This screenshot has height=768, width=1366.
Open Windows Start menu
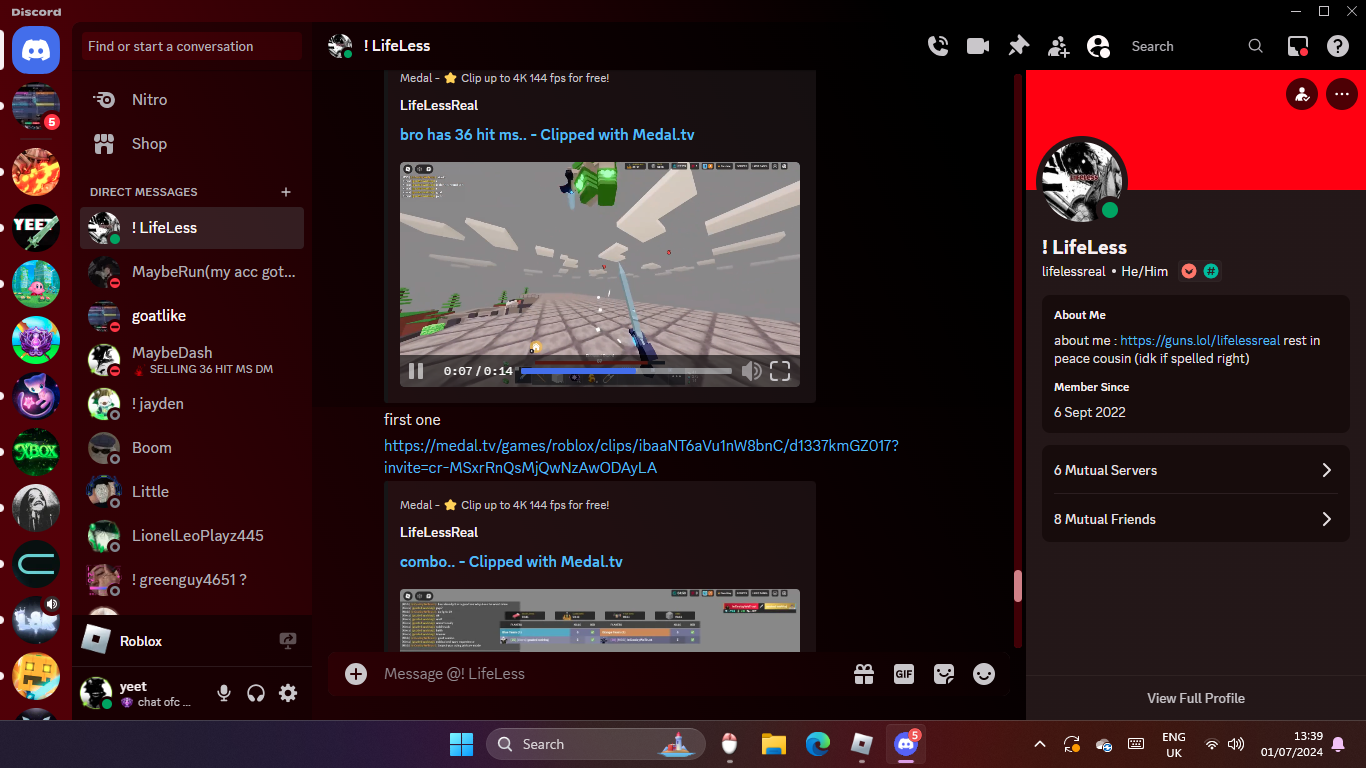461,744
